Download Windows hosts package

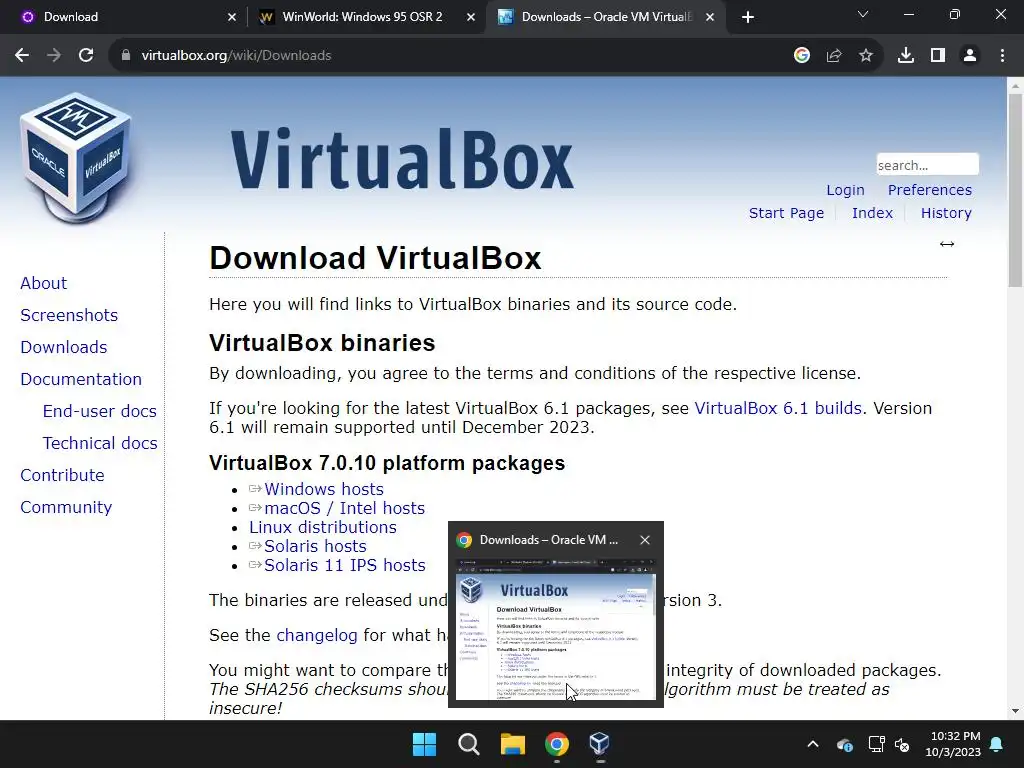point(323,489)
